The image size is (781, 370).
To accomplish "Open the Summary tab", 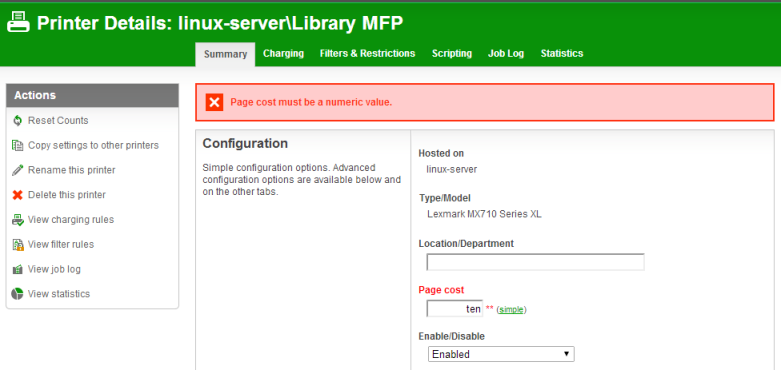I will pos(225,54).
